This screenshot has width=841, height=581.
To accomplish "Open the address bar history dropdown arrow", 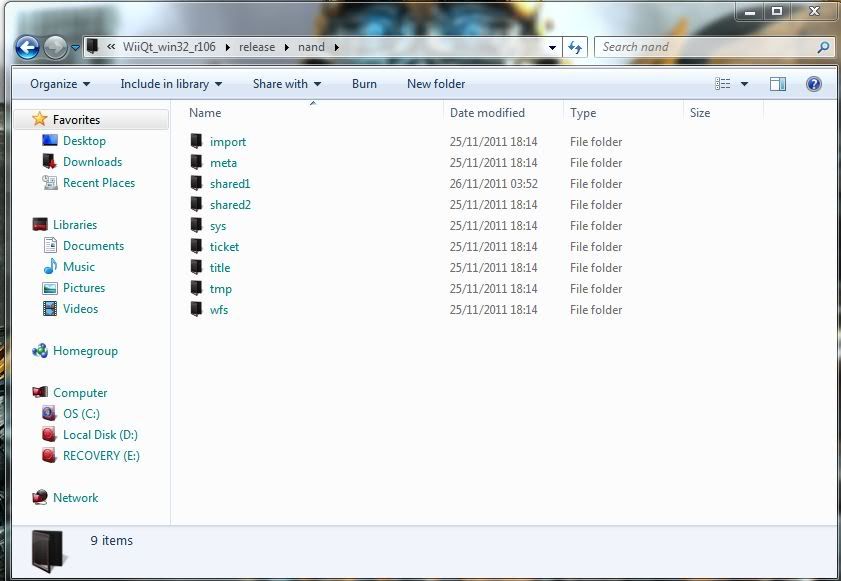I will click(x=553, y=47).
